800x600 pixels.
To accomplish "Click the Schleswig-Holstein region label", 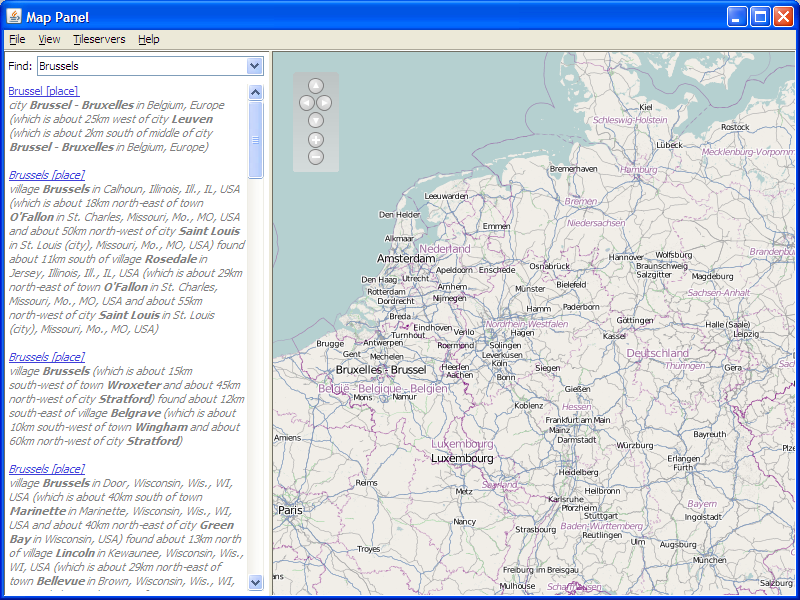I will click(630, 120).
